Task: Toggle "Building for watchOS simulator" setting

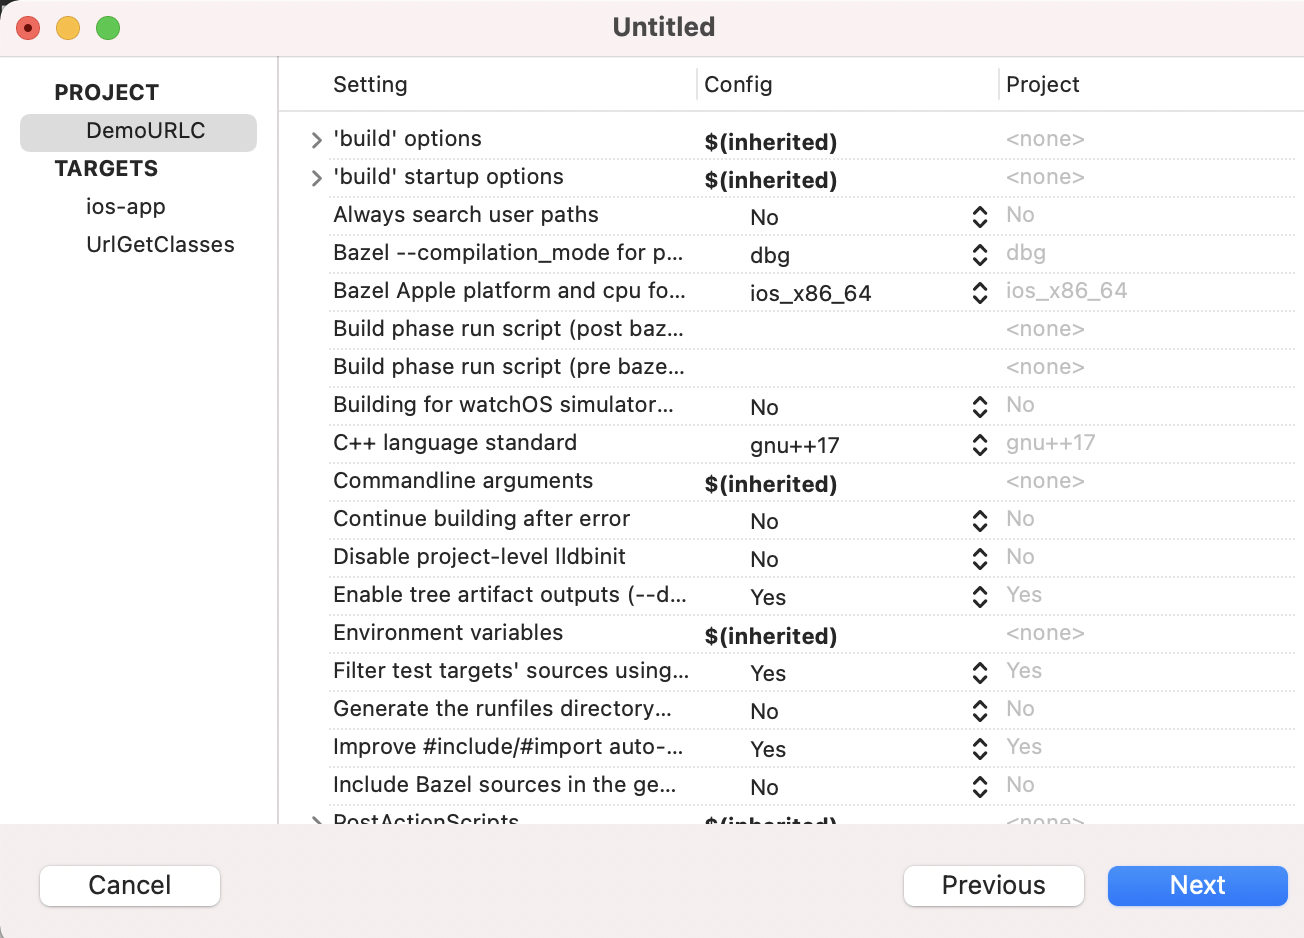Action: point(978,406)
